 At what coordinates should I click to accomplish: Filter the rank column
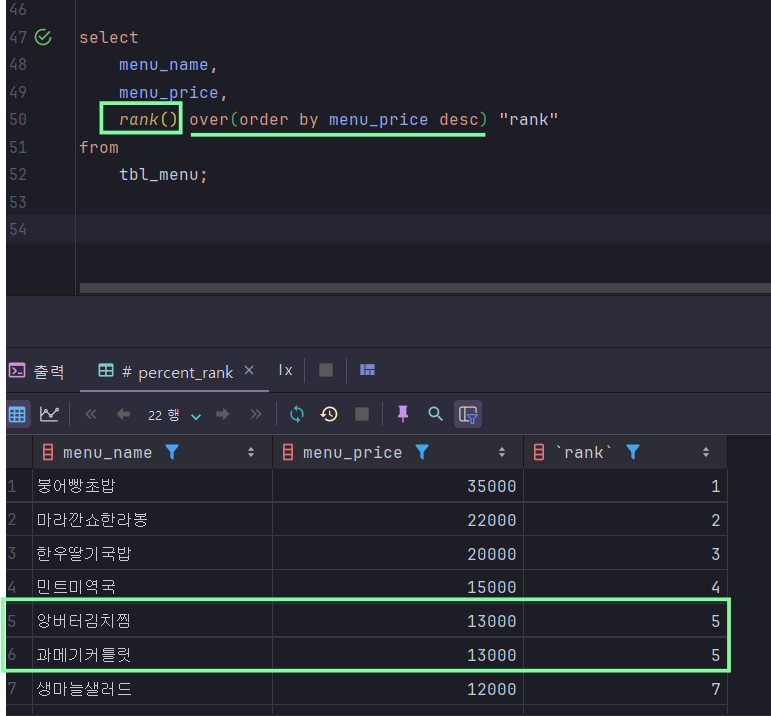tap(633, 452)
